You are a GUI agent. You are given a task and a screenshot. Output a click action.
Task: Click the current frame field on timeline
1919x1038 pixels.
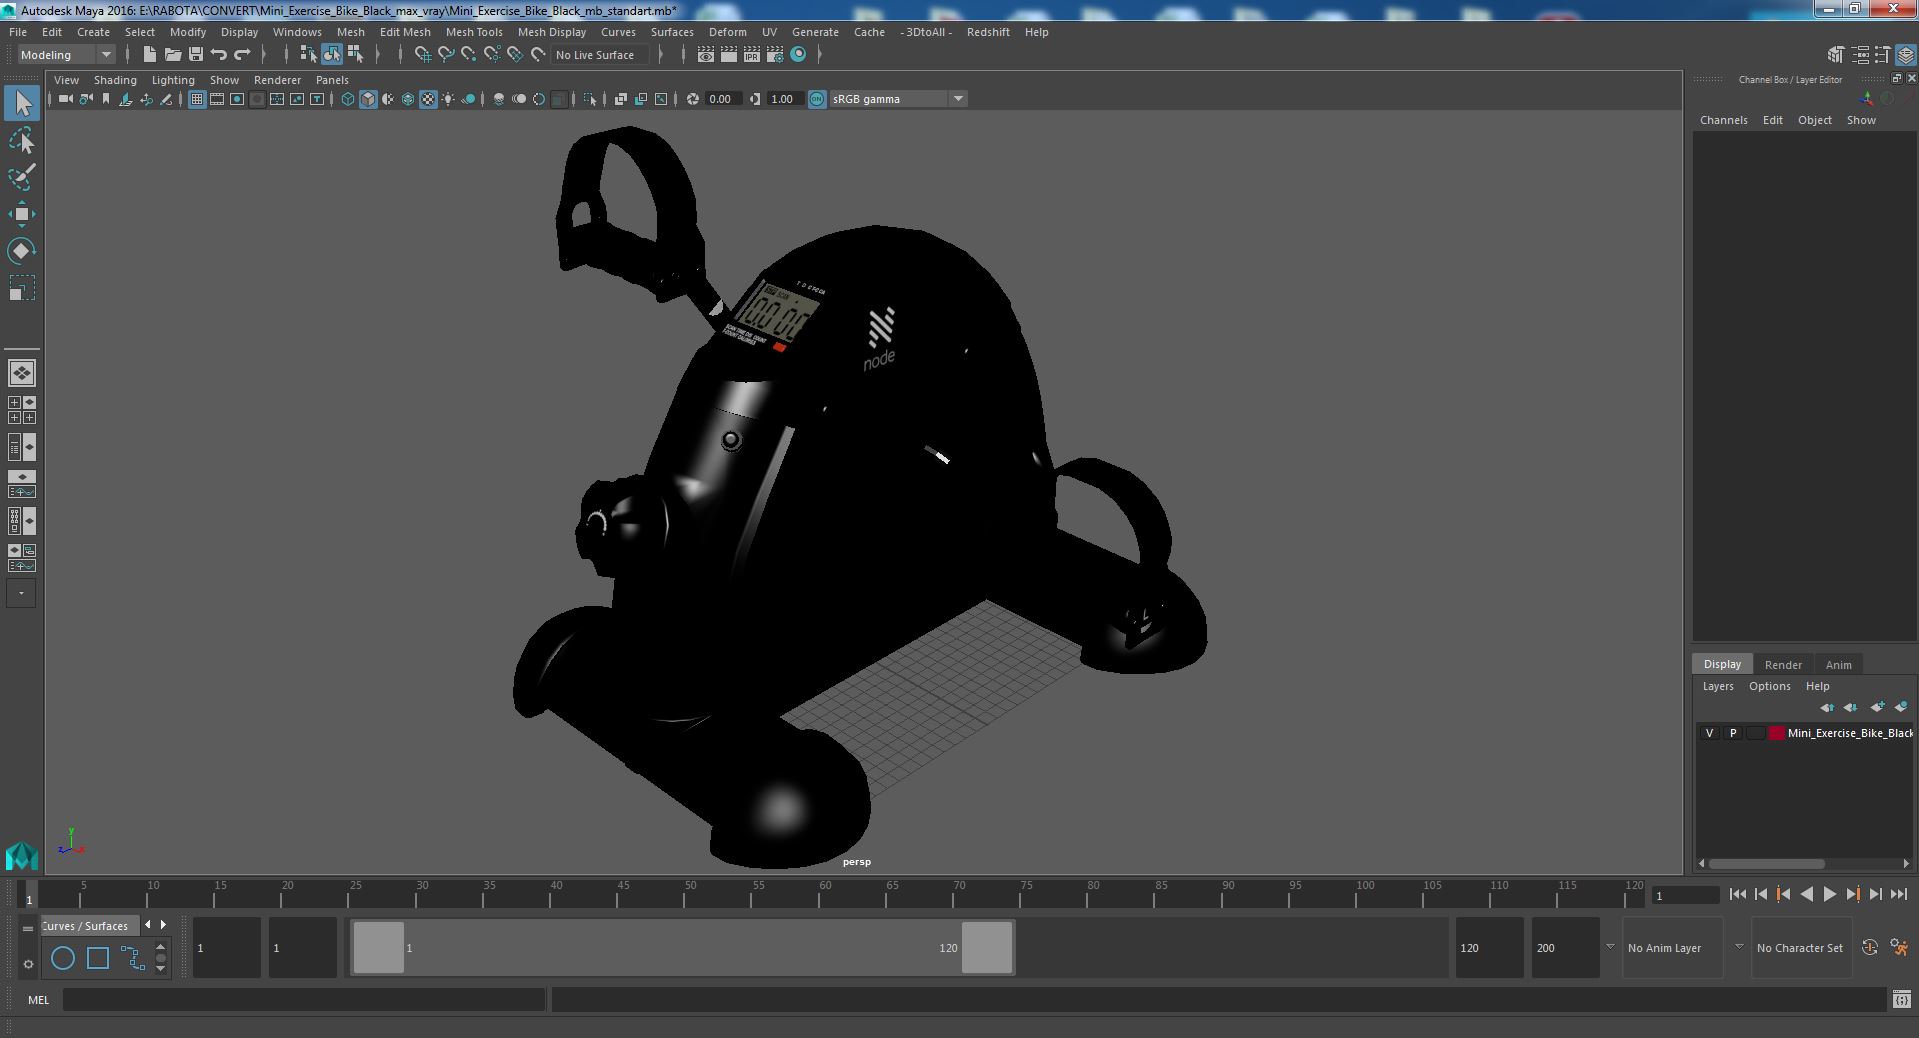pyautogui.click(x=1685, y=895)
